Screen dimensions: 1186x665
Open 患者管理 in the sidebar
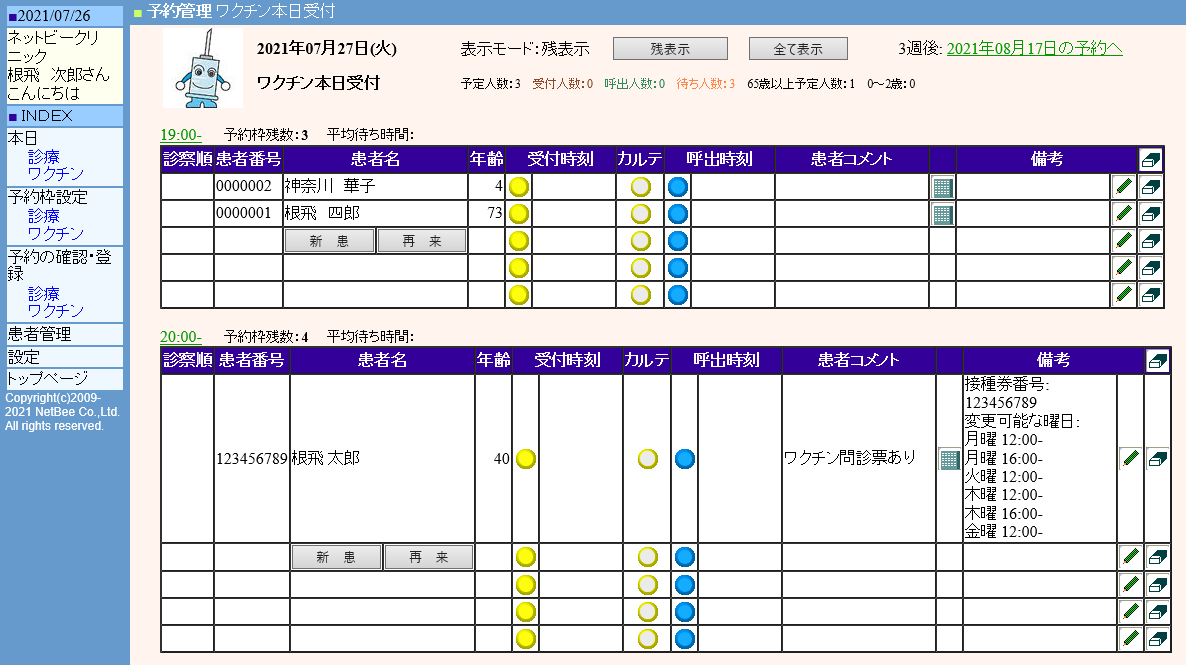click(40, 334)
